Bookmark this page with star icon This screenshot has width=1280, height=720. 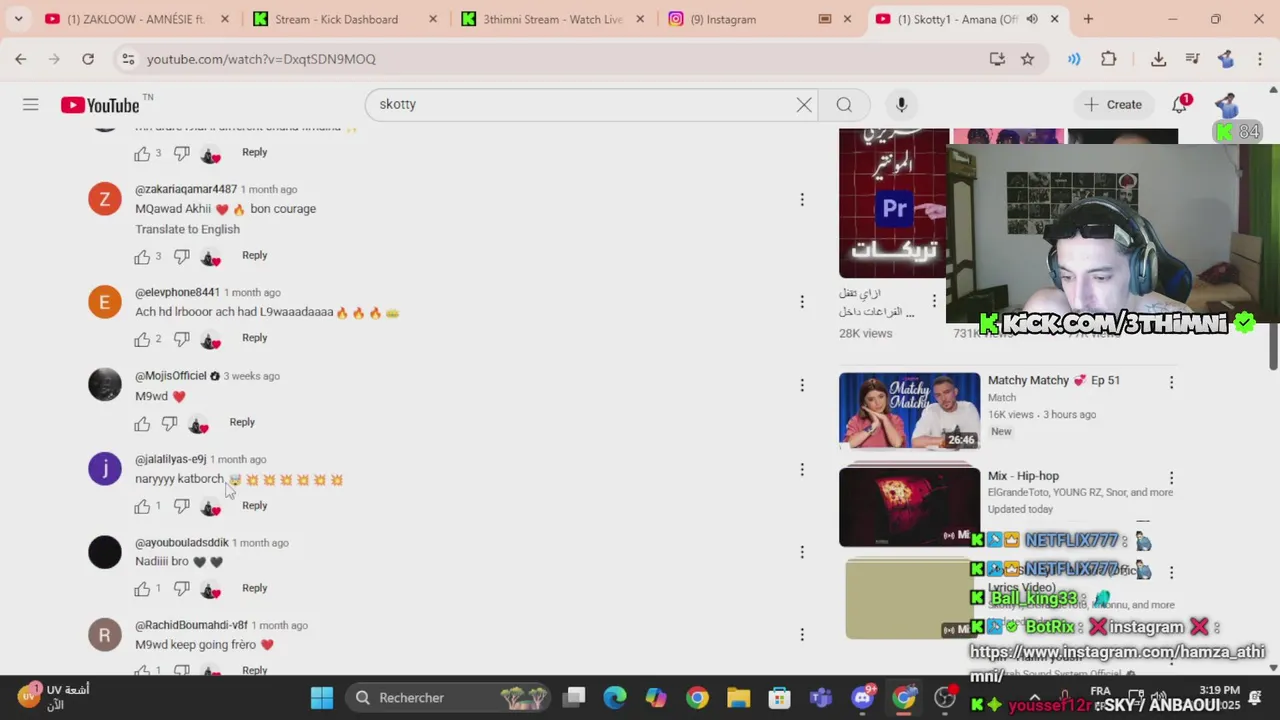click(x=1027, y=59)
